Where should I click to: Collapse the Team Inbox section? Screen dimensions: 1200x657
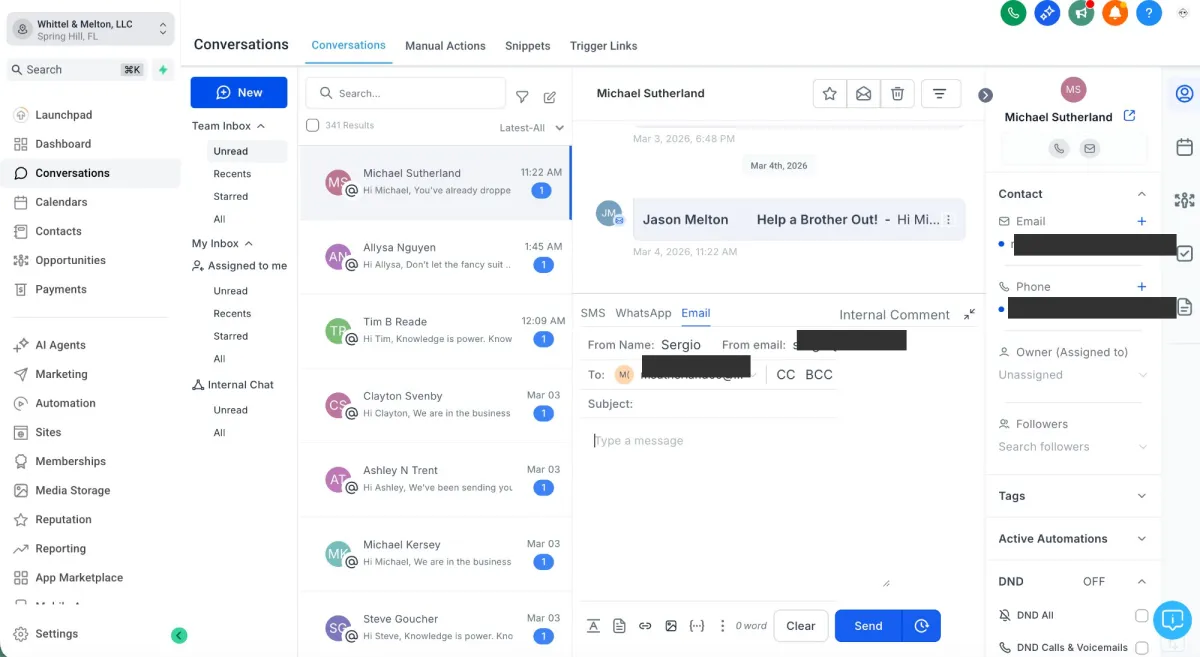coord(229,126)
